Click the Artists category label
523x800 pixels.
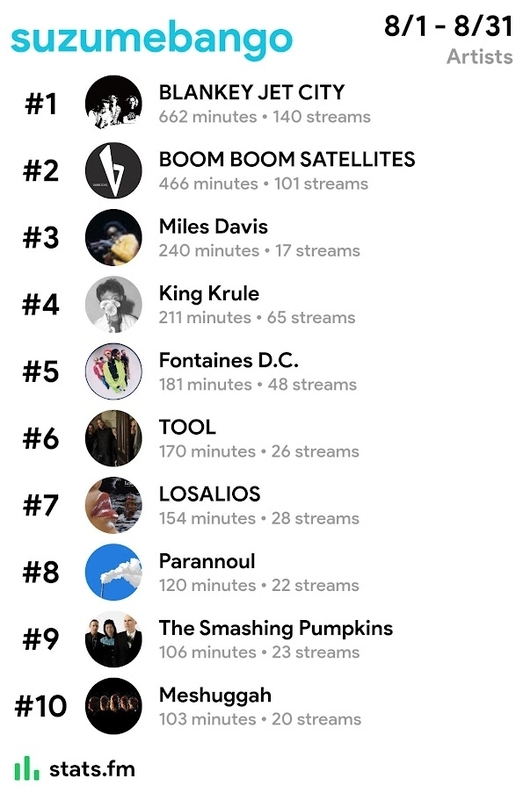click(480, 56)
